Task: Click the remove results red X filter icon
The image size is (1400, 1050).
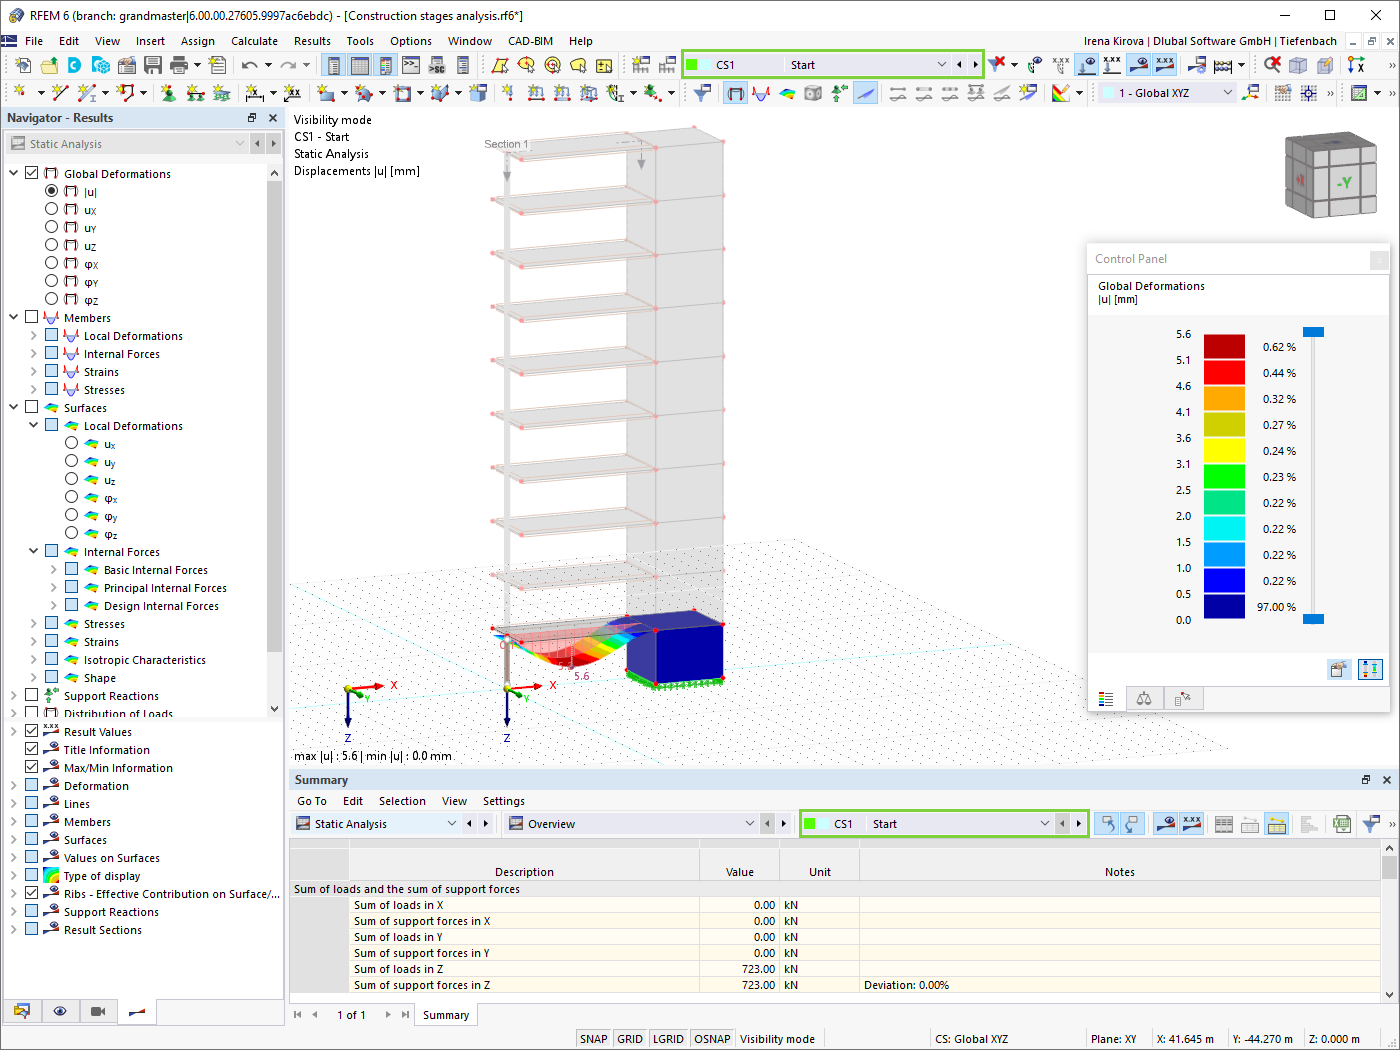Action: [x=997, y=65]
